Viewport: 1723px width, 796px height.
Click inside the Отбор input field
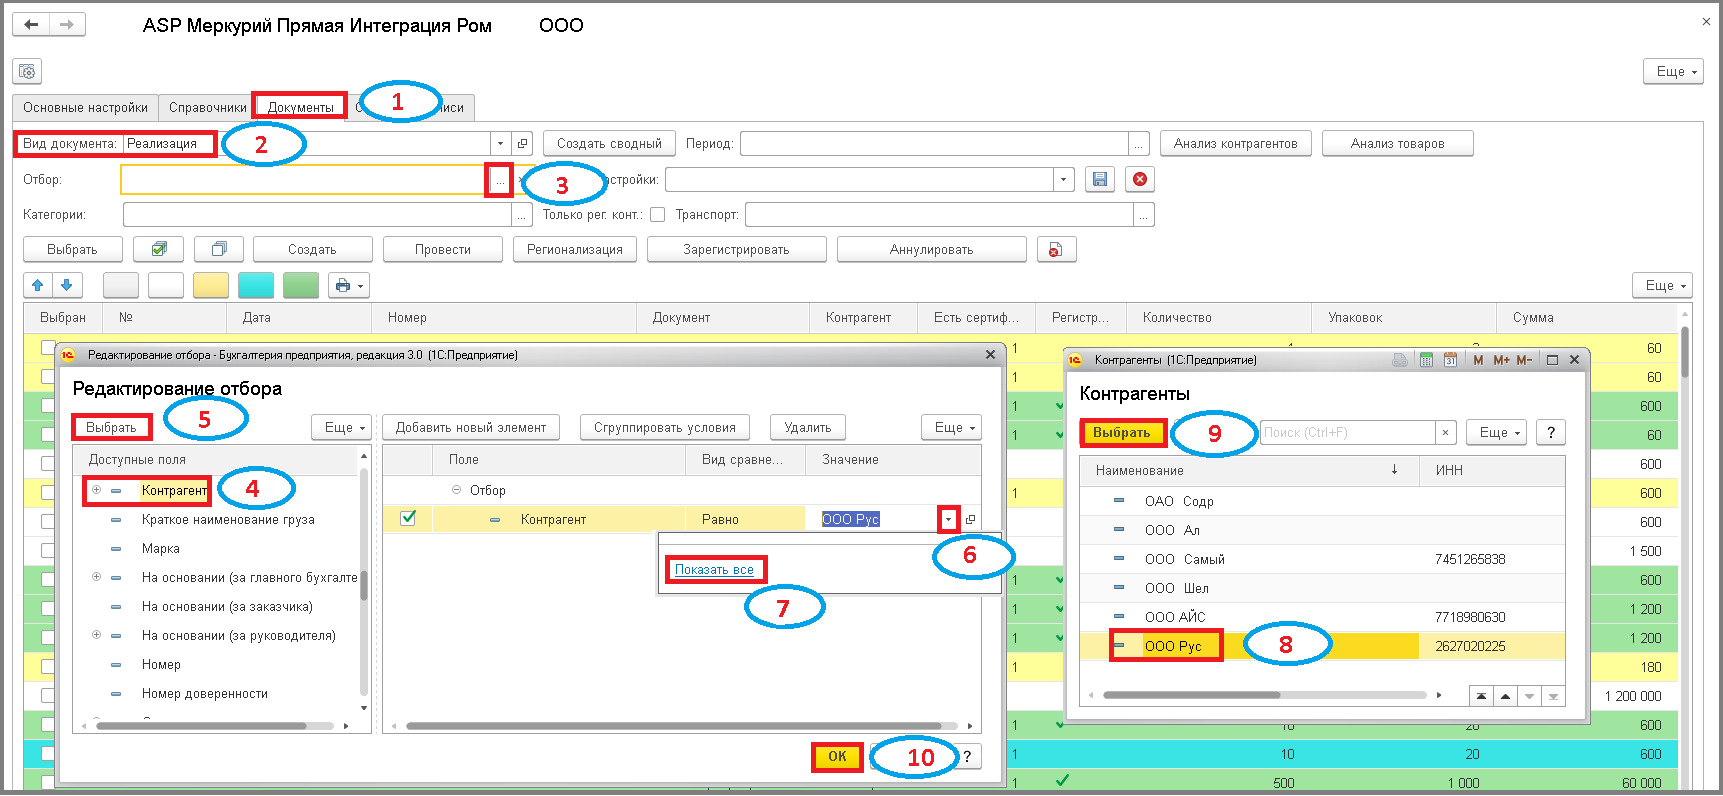(x=303, y=180)
